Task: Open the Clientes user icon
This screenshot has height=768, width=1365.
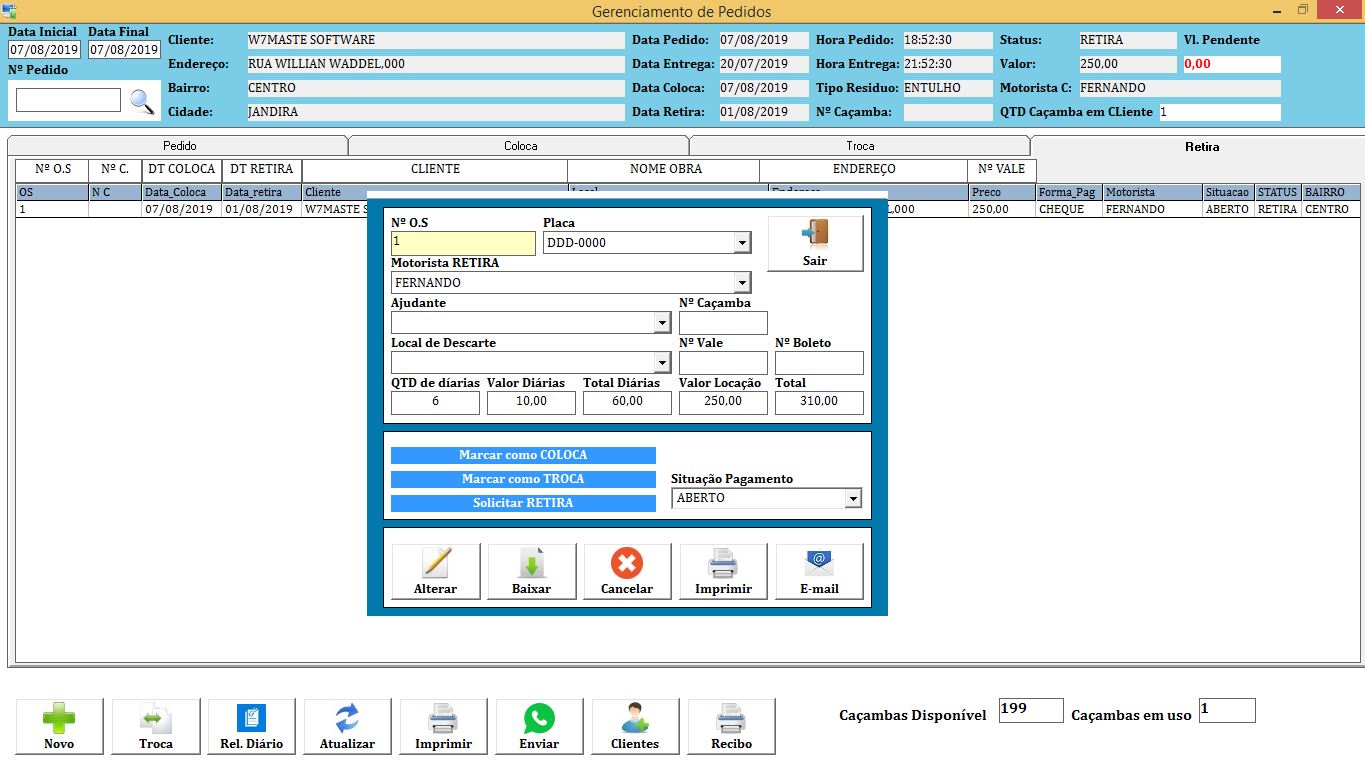Action: (635, 719)
